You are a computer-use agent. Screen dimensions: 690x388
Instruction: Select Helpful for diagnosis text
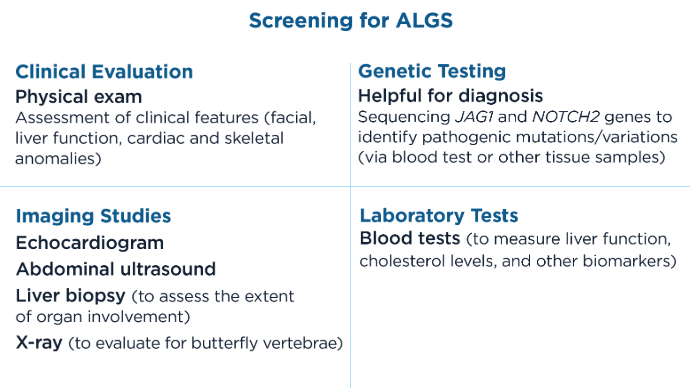(x=451, y=96)
